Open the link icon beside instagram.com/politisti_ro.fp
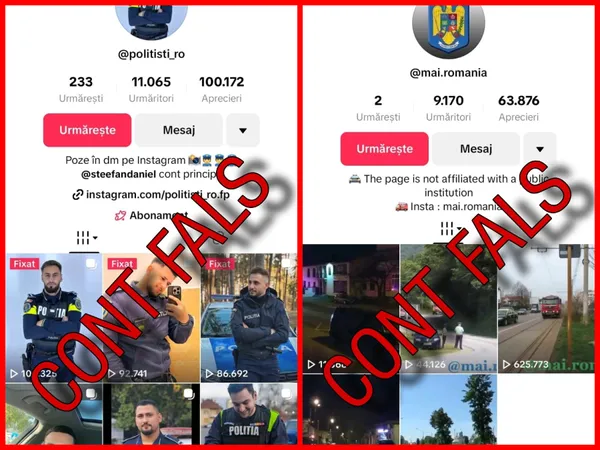This screenshot has height=450, width=600. (x=78, y=195)
